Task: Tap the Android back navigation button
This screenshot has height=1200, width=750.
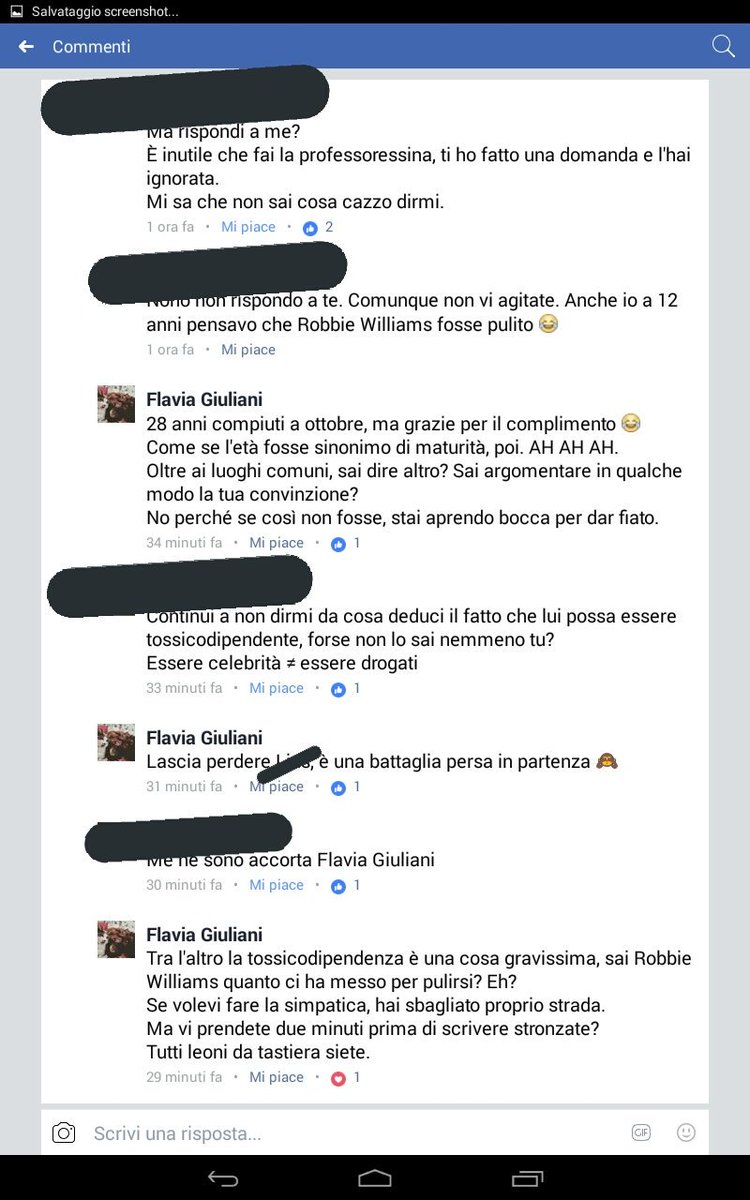Action: click(x=222, y=1179)
